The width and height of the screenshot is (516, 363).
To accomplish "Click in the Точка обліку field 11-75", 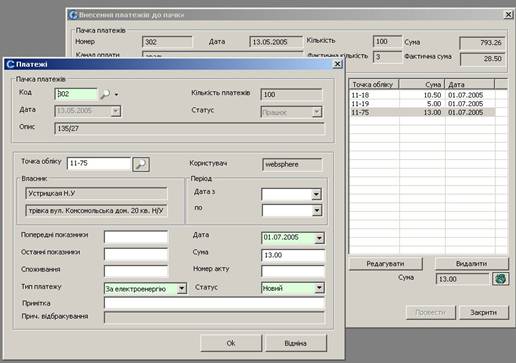I will [99, 163].
